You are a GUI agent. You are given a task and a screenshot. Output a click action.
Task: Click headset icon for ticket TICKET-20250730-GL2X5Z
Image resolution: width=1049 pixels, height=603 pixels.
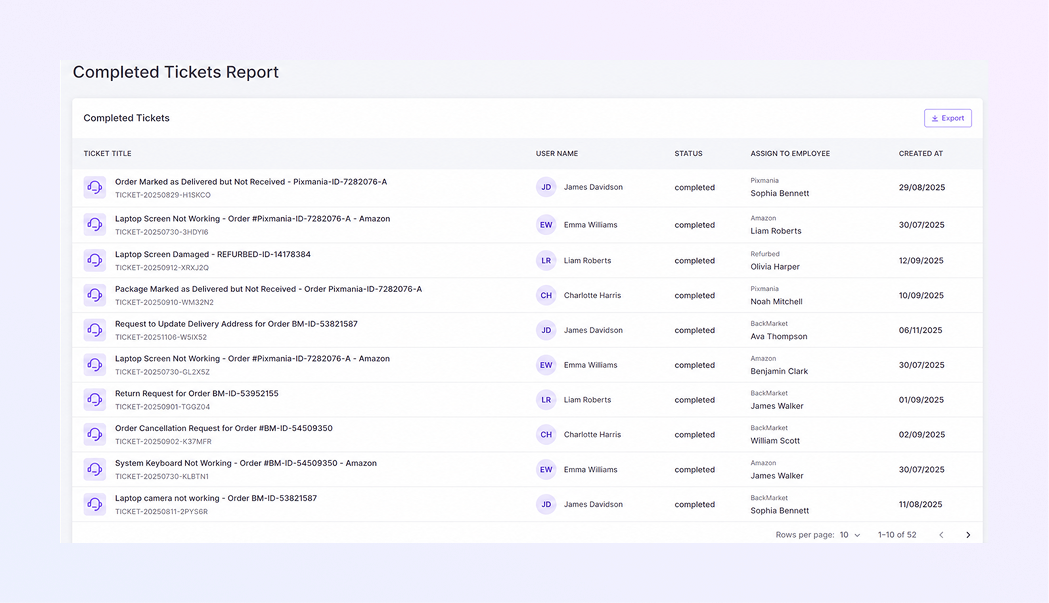coord(94,365)
